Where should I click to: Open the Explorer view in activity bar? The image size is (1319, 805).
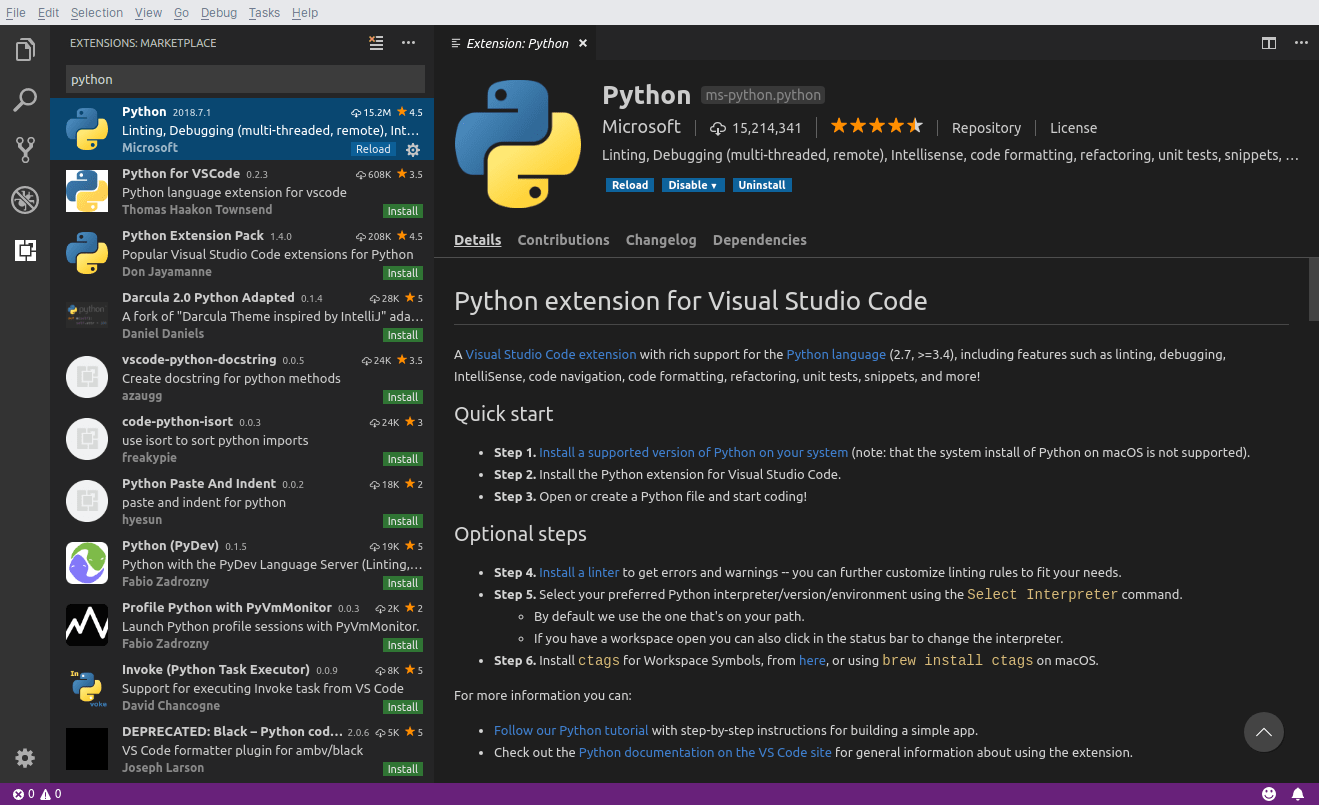click(x=25, y=49)
